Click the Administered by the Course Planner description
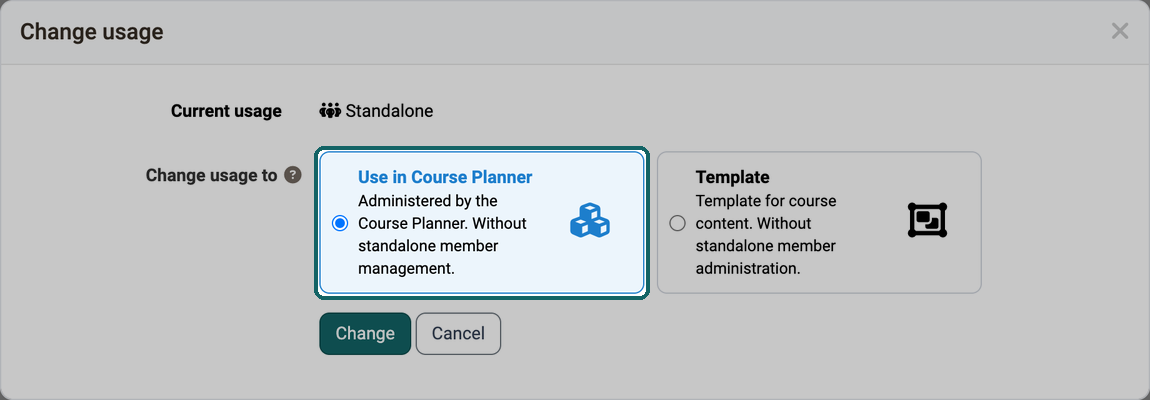The width and height of the screenshot is (1150, 400). tap(442, 235)
